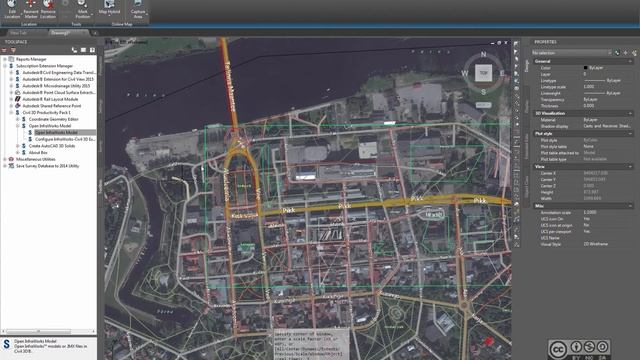This screenshot has height=360, width=640.
Task: Expand the Create AutoCAD 3D Solids node
Action: [18, 146]
